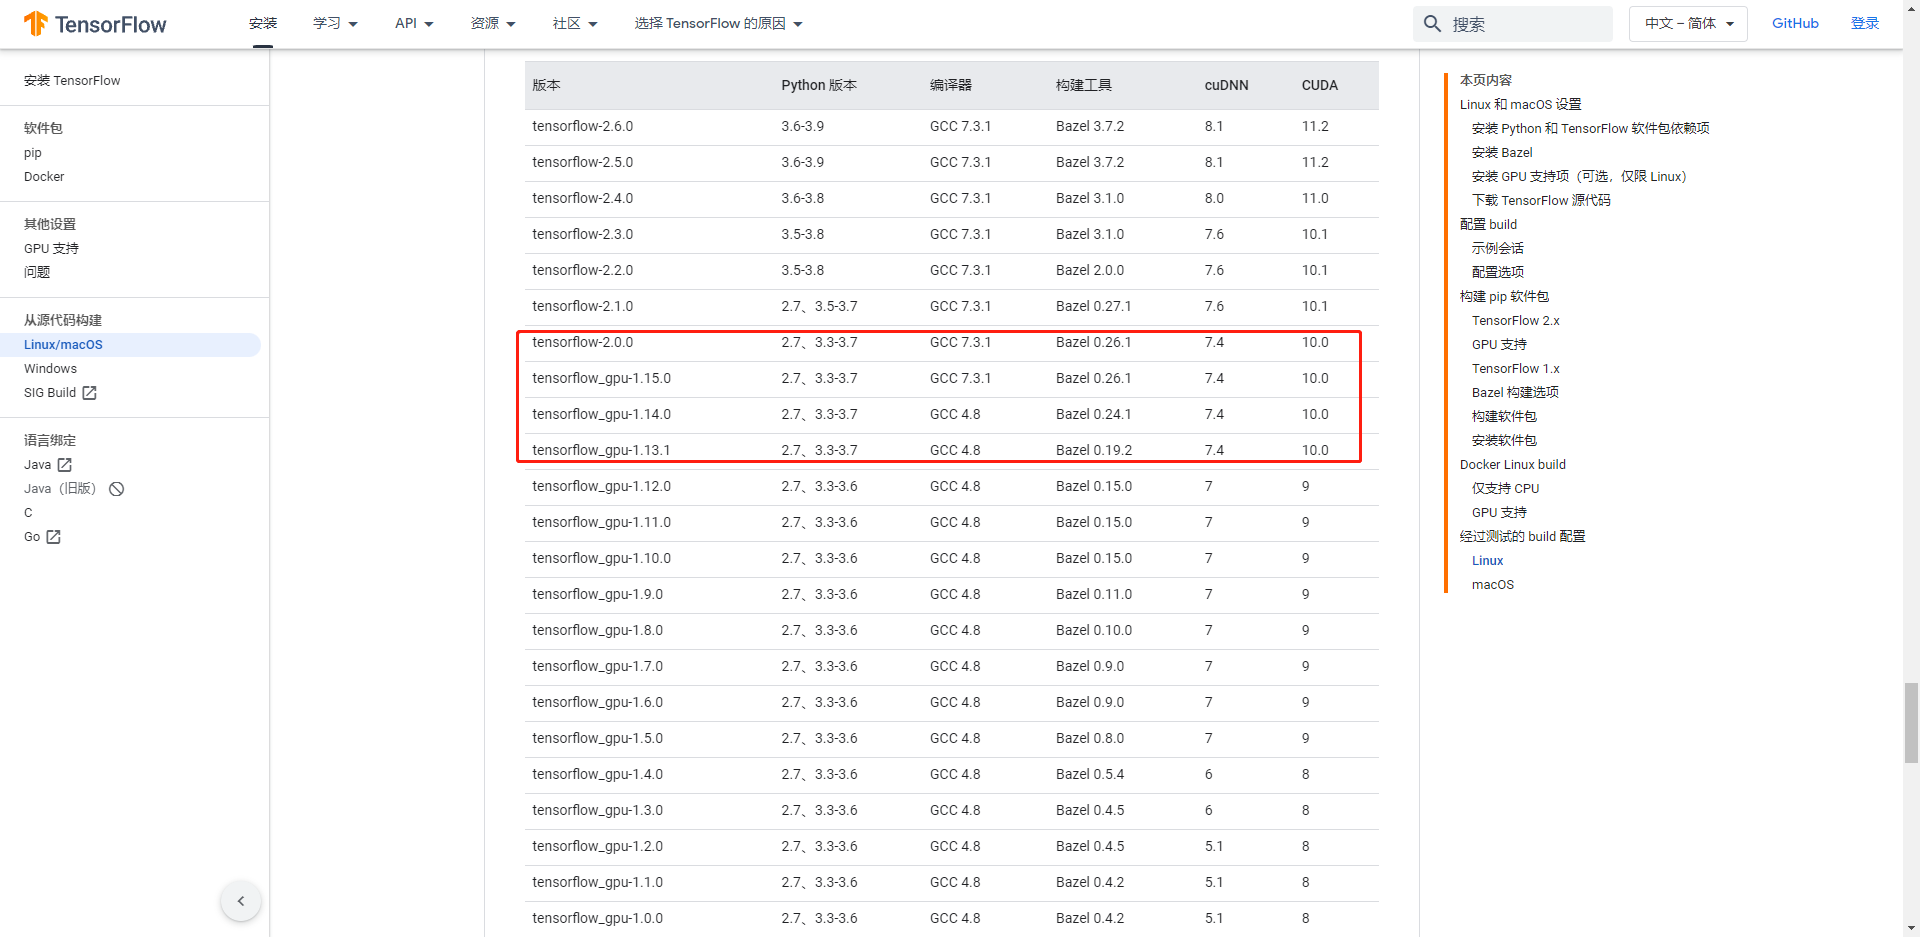Click the scrollbar down arrow
This screenshot has height=937, width=1920.
click(1911, 929)
